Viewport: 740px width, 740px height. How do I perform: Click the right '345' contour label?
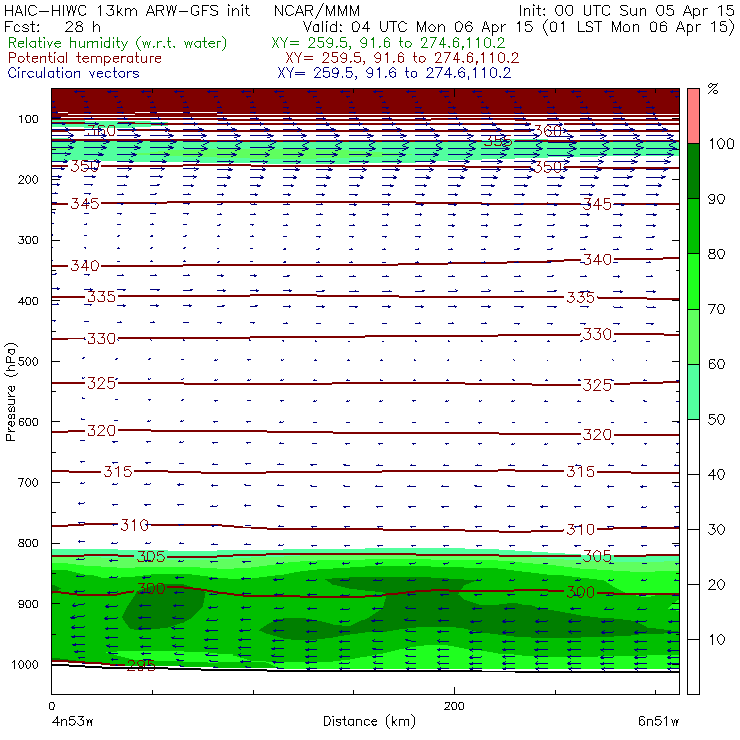click(597, 204)
